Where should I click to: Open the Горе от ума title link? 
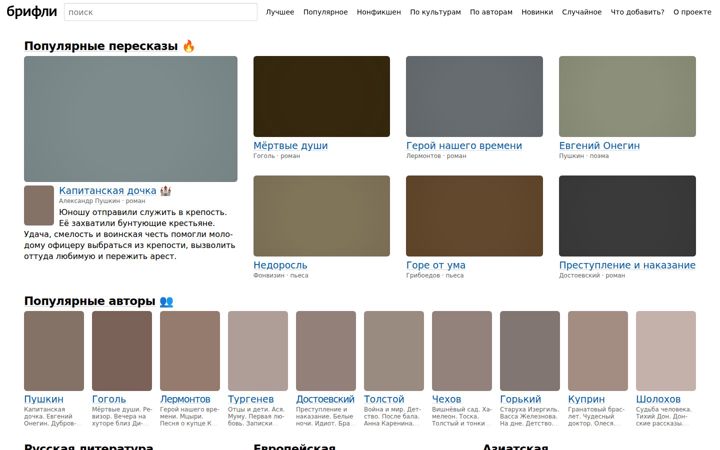(x=436, y=265)
